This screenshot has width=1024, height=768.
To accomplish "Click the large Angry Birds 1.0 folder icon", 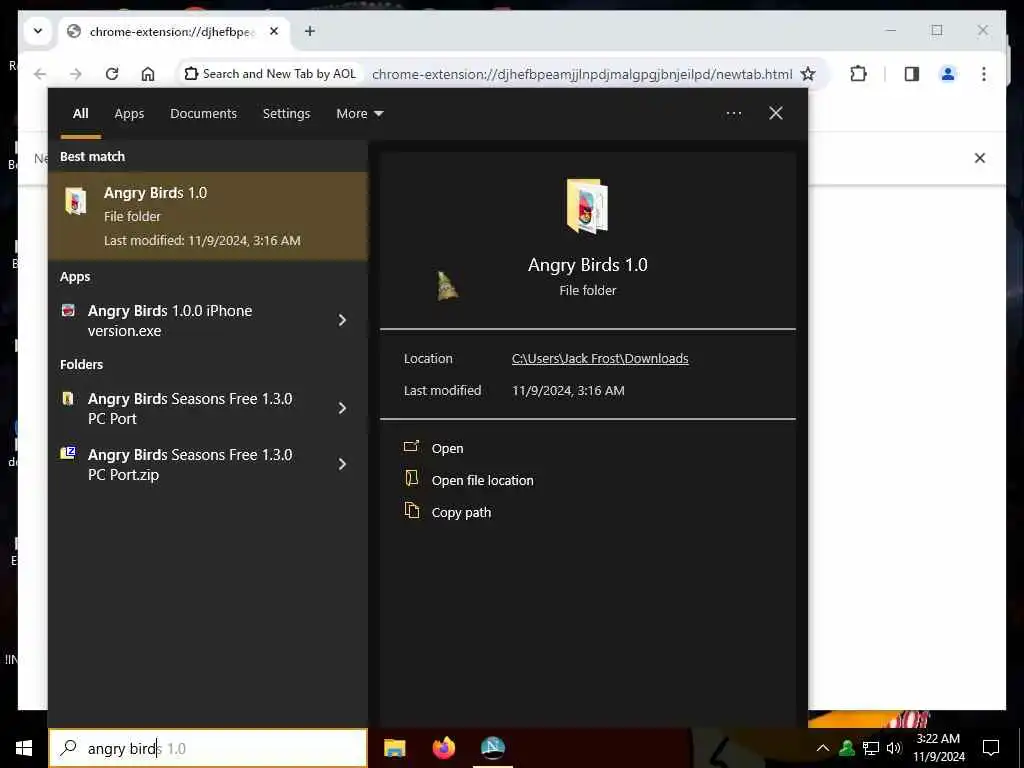I will [x=586, y=206].
